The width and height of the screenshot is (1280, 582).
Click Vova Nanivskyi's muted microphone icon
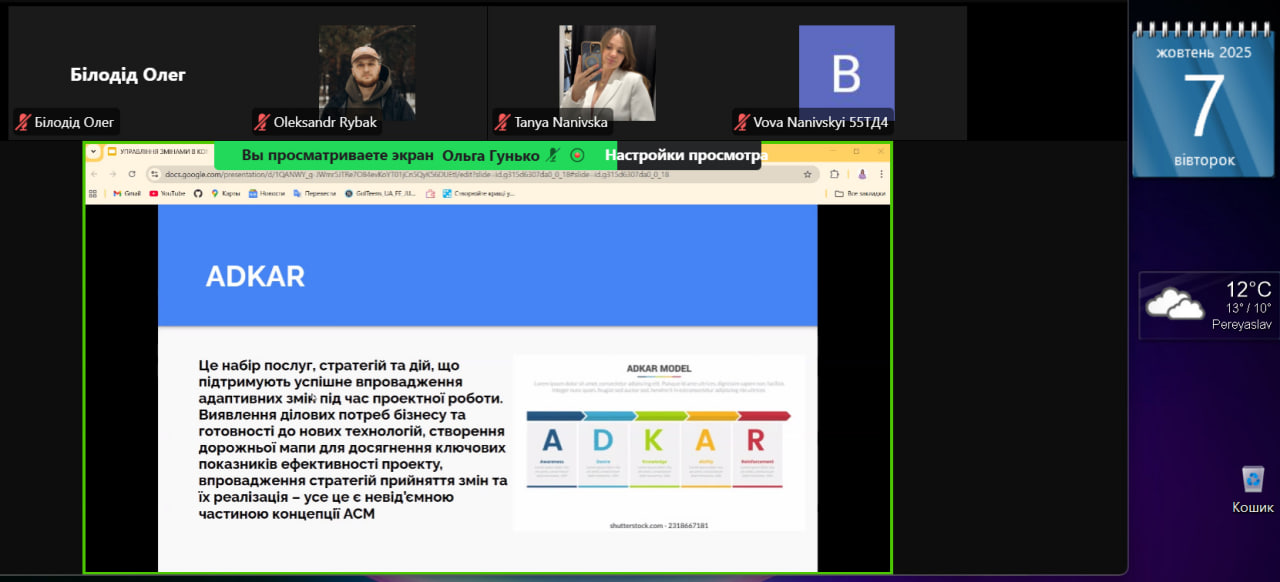coord(741,122)
